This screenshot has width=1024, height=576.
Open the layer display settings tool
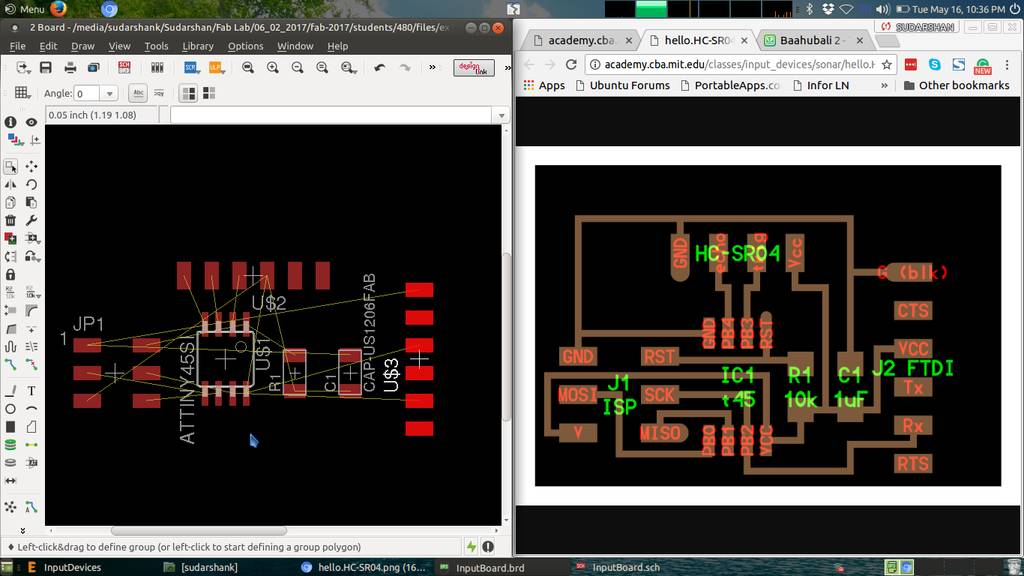pyautogui.click(x=14, y=140)
